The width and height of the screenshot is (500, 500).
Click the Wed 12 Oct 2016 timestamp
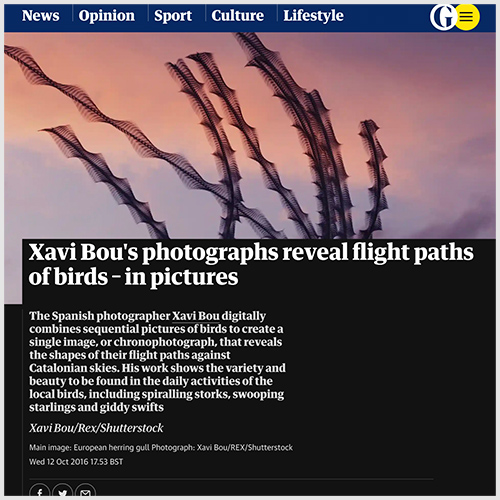click(x=76, y=462)
